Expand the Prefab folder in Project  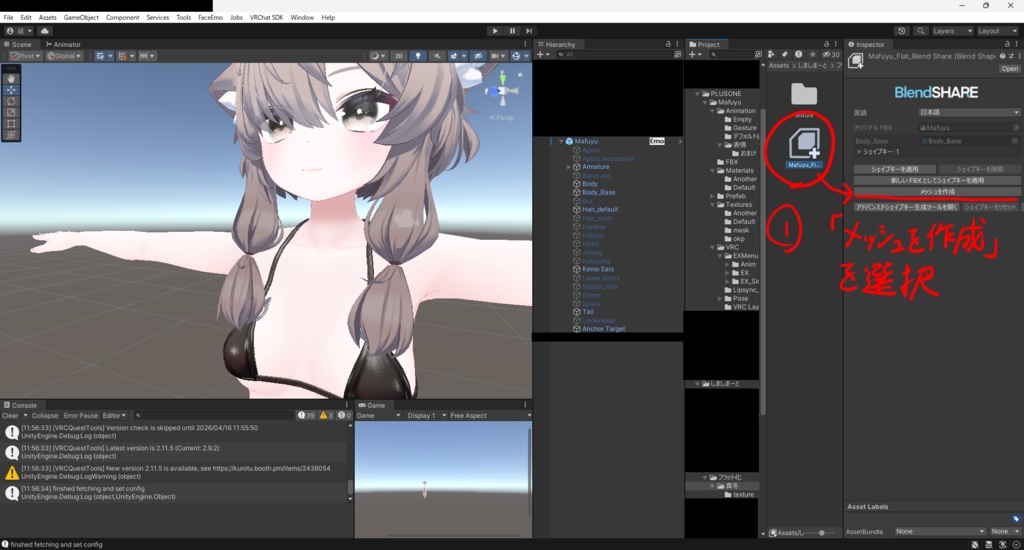[712, 196]
